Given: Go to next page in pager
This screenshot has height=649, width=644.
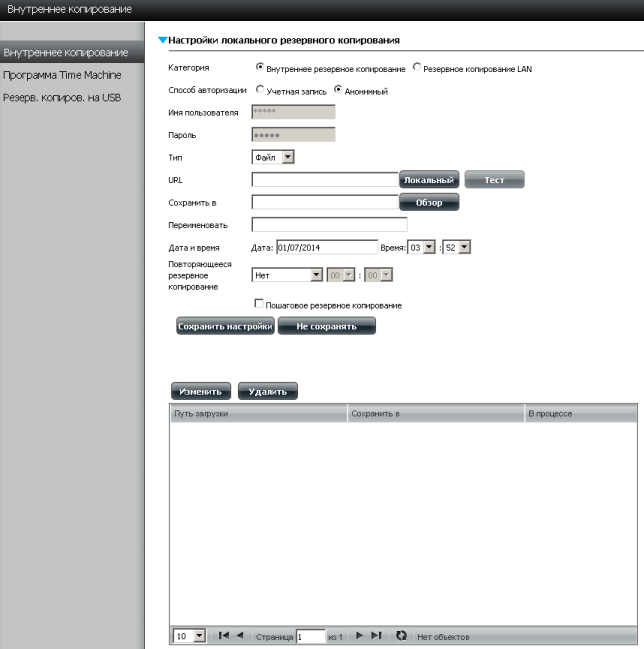Looking at the screenshot, I should (x=359, y=635).
